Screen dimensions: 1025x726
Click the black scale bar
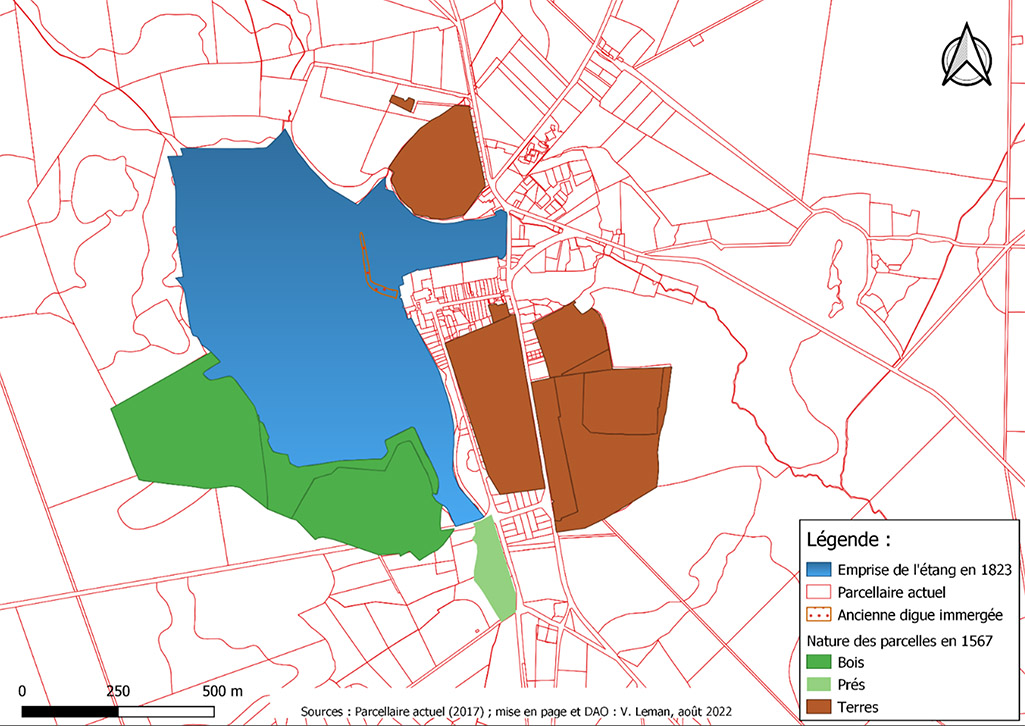point(118,712)
